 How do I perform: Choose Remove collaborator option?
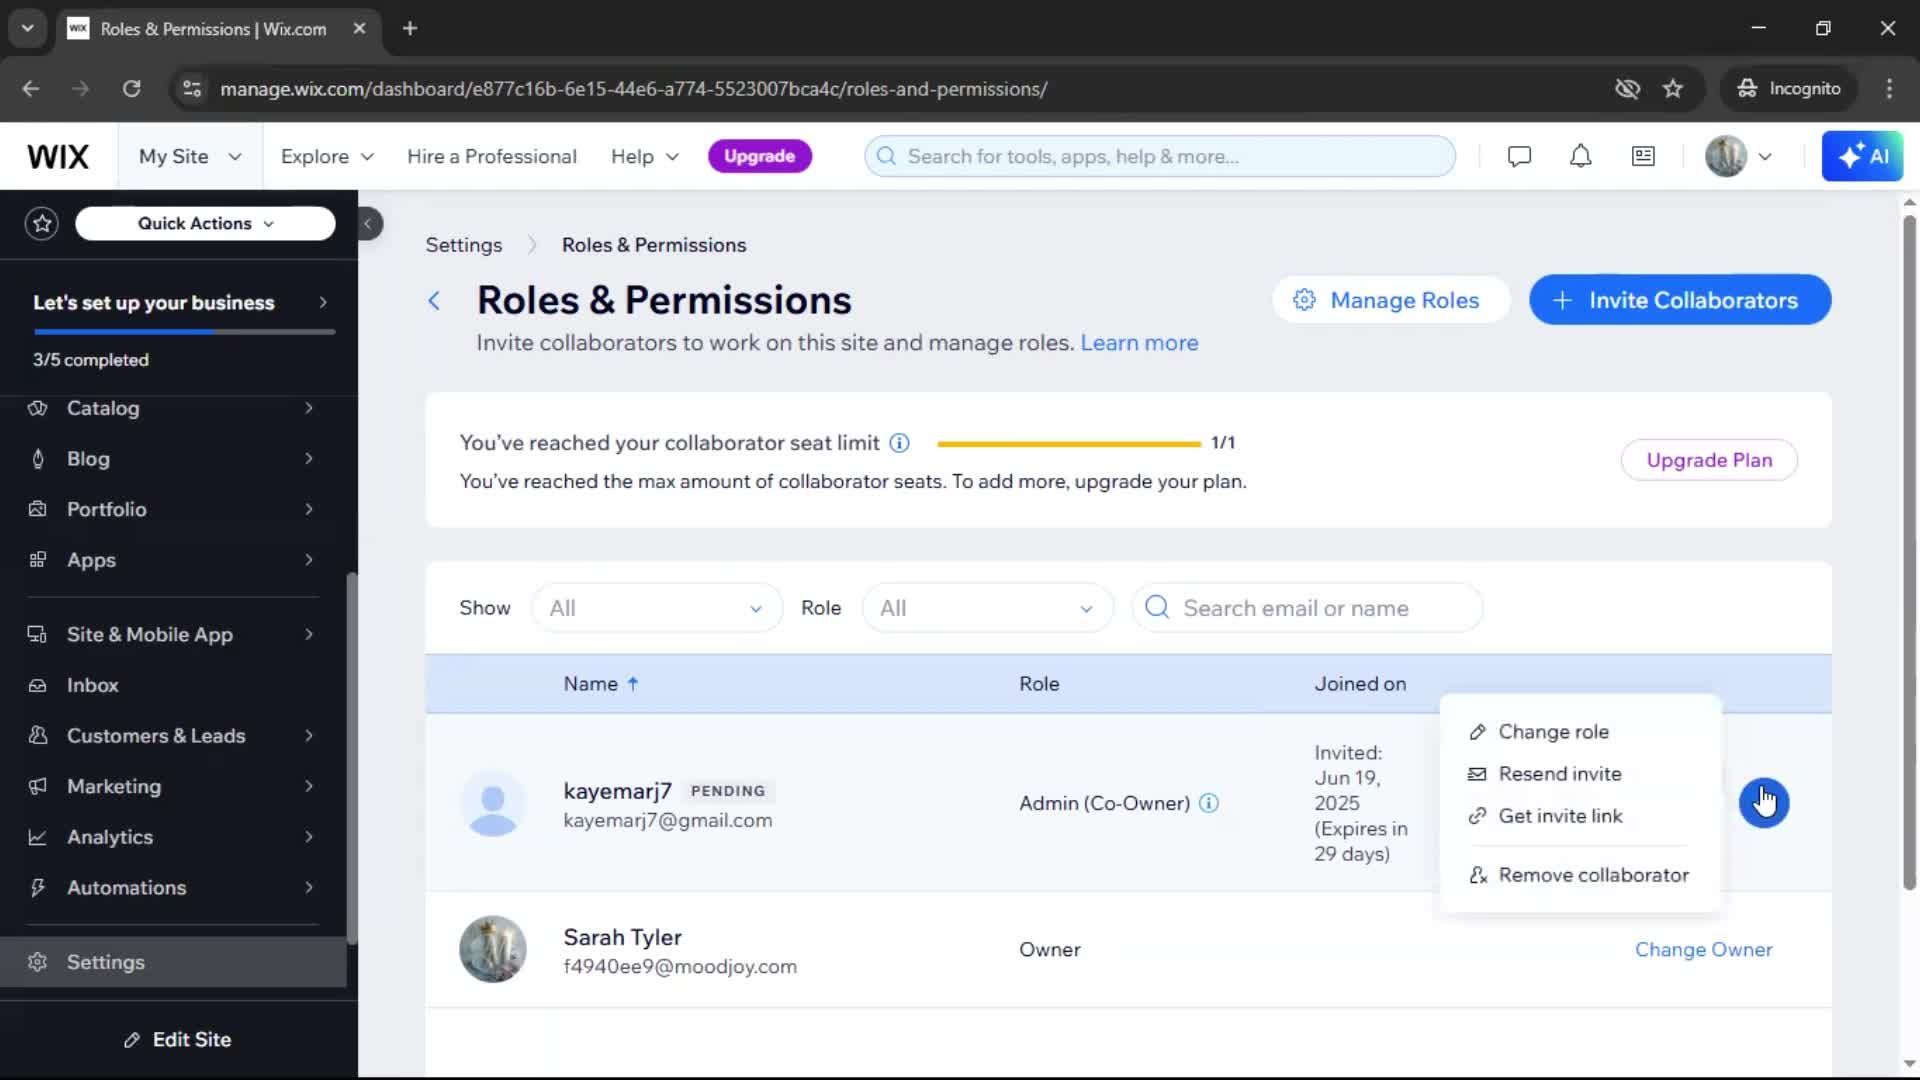(x=1580, y=875)
